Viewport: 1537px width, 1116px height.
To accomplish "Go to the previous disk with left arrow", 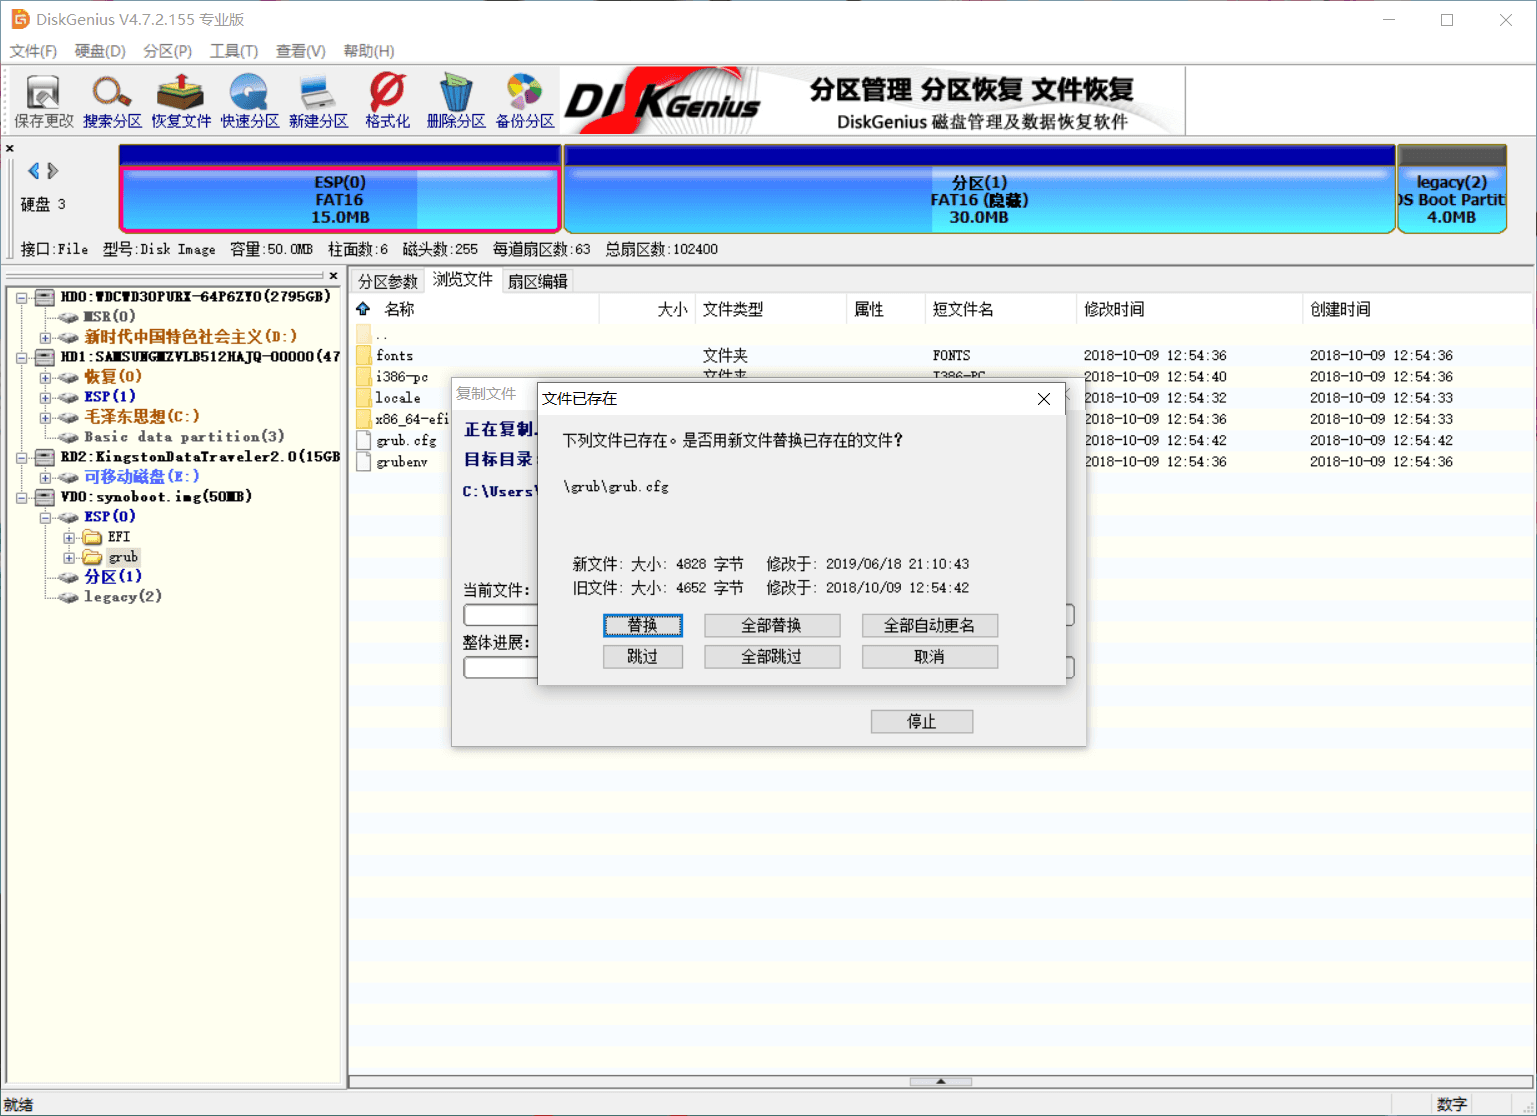I will point(34,171).
